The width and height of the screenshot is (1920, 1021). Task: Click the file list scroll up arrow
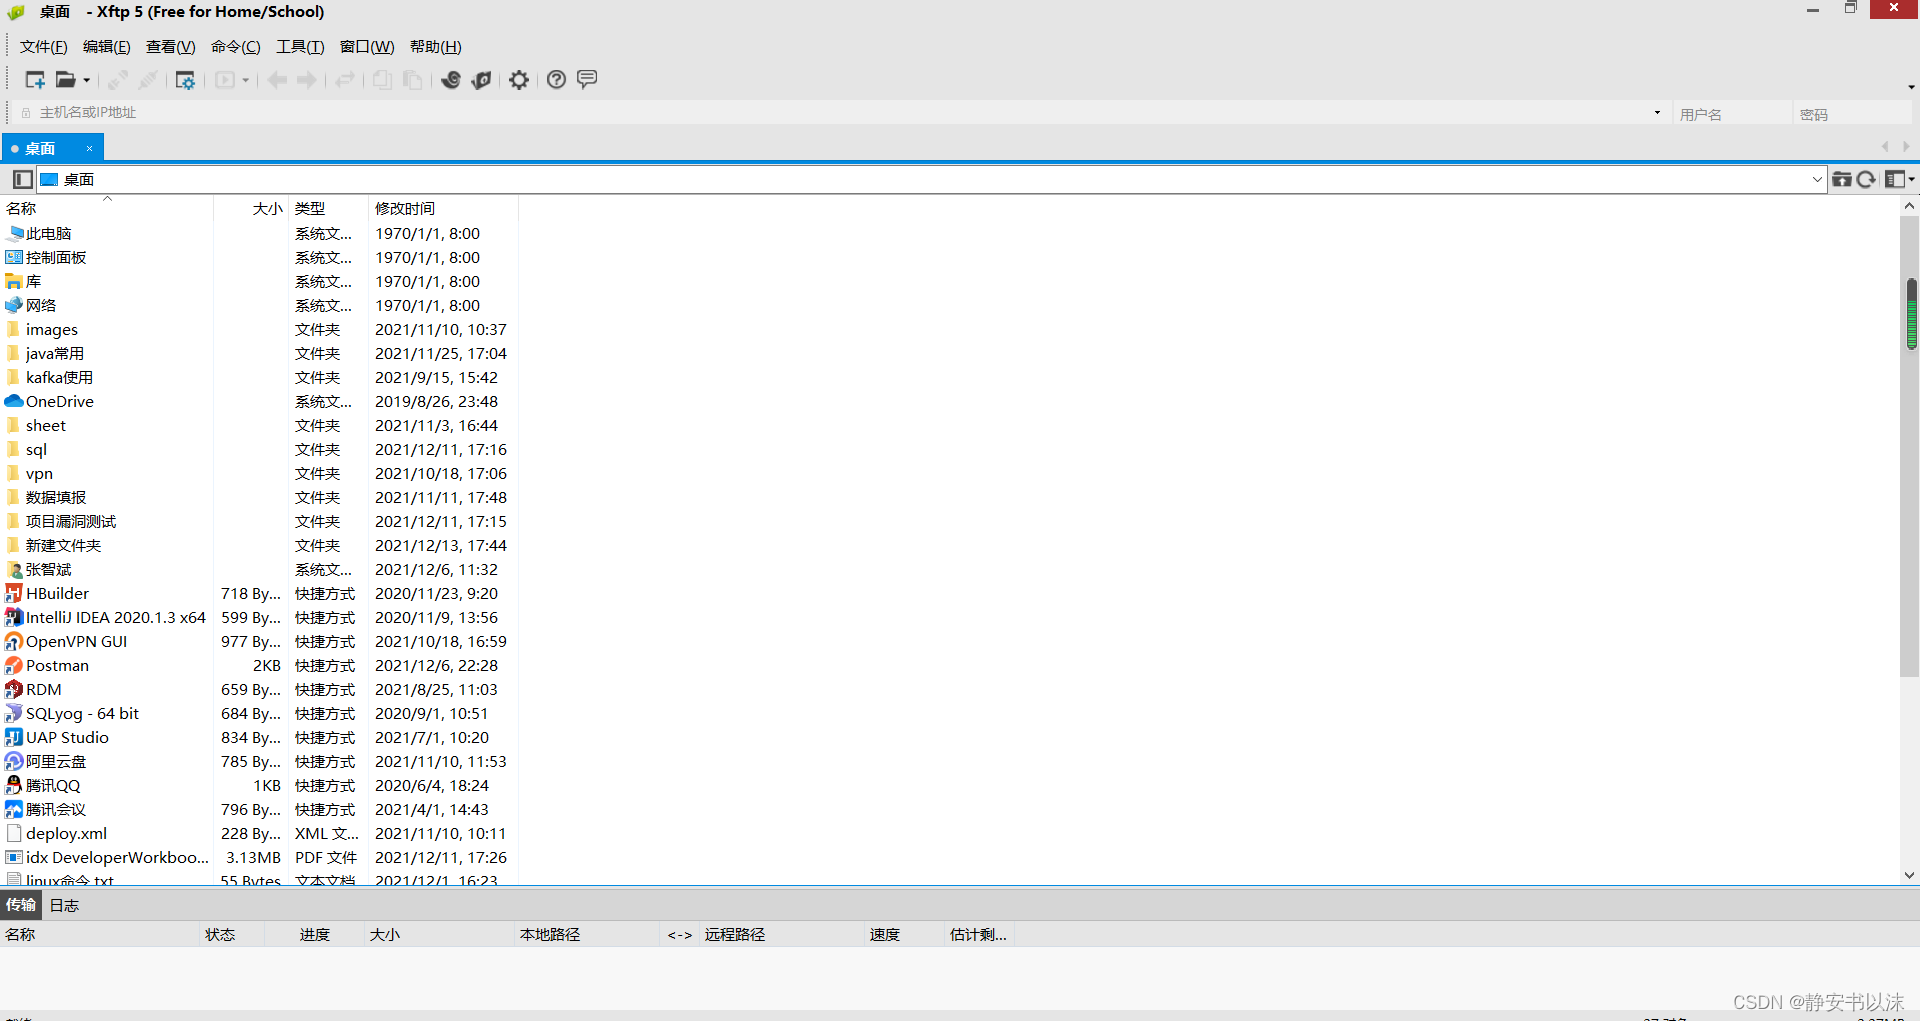[1909, 206]
